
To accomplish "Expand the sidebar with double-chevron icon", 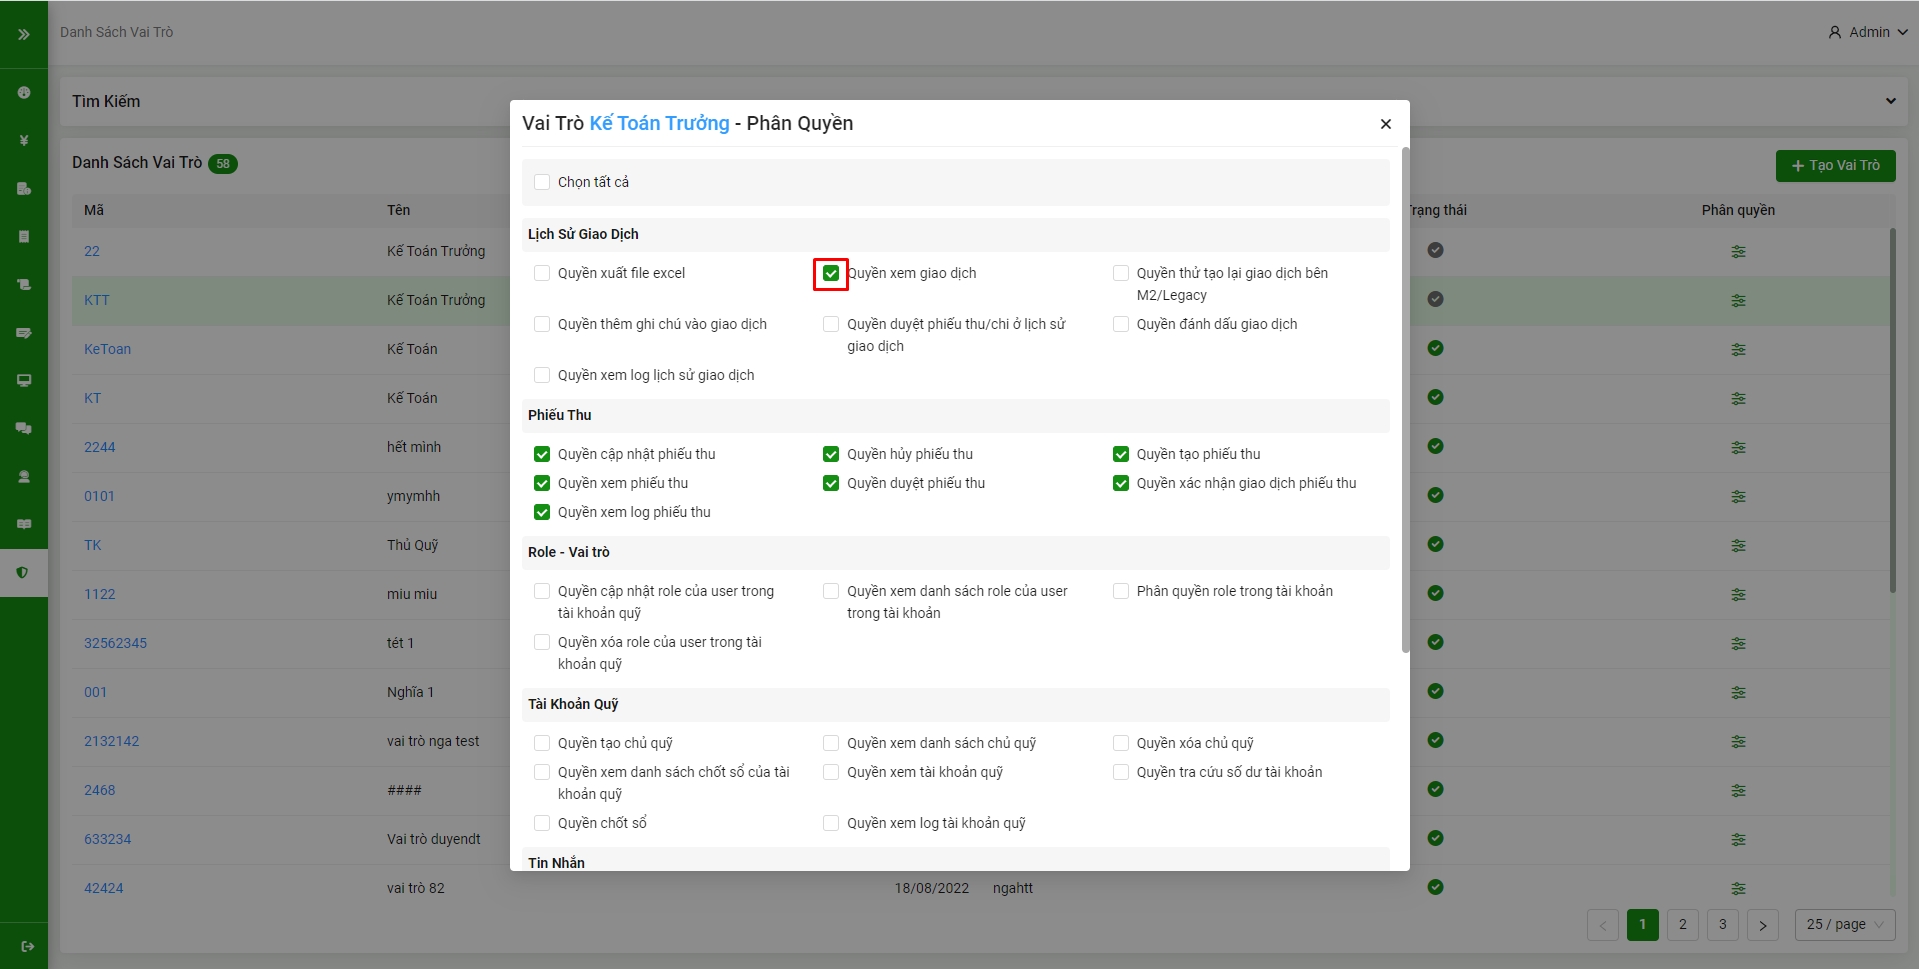I will (24, 34).
